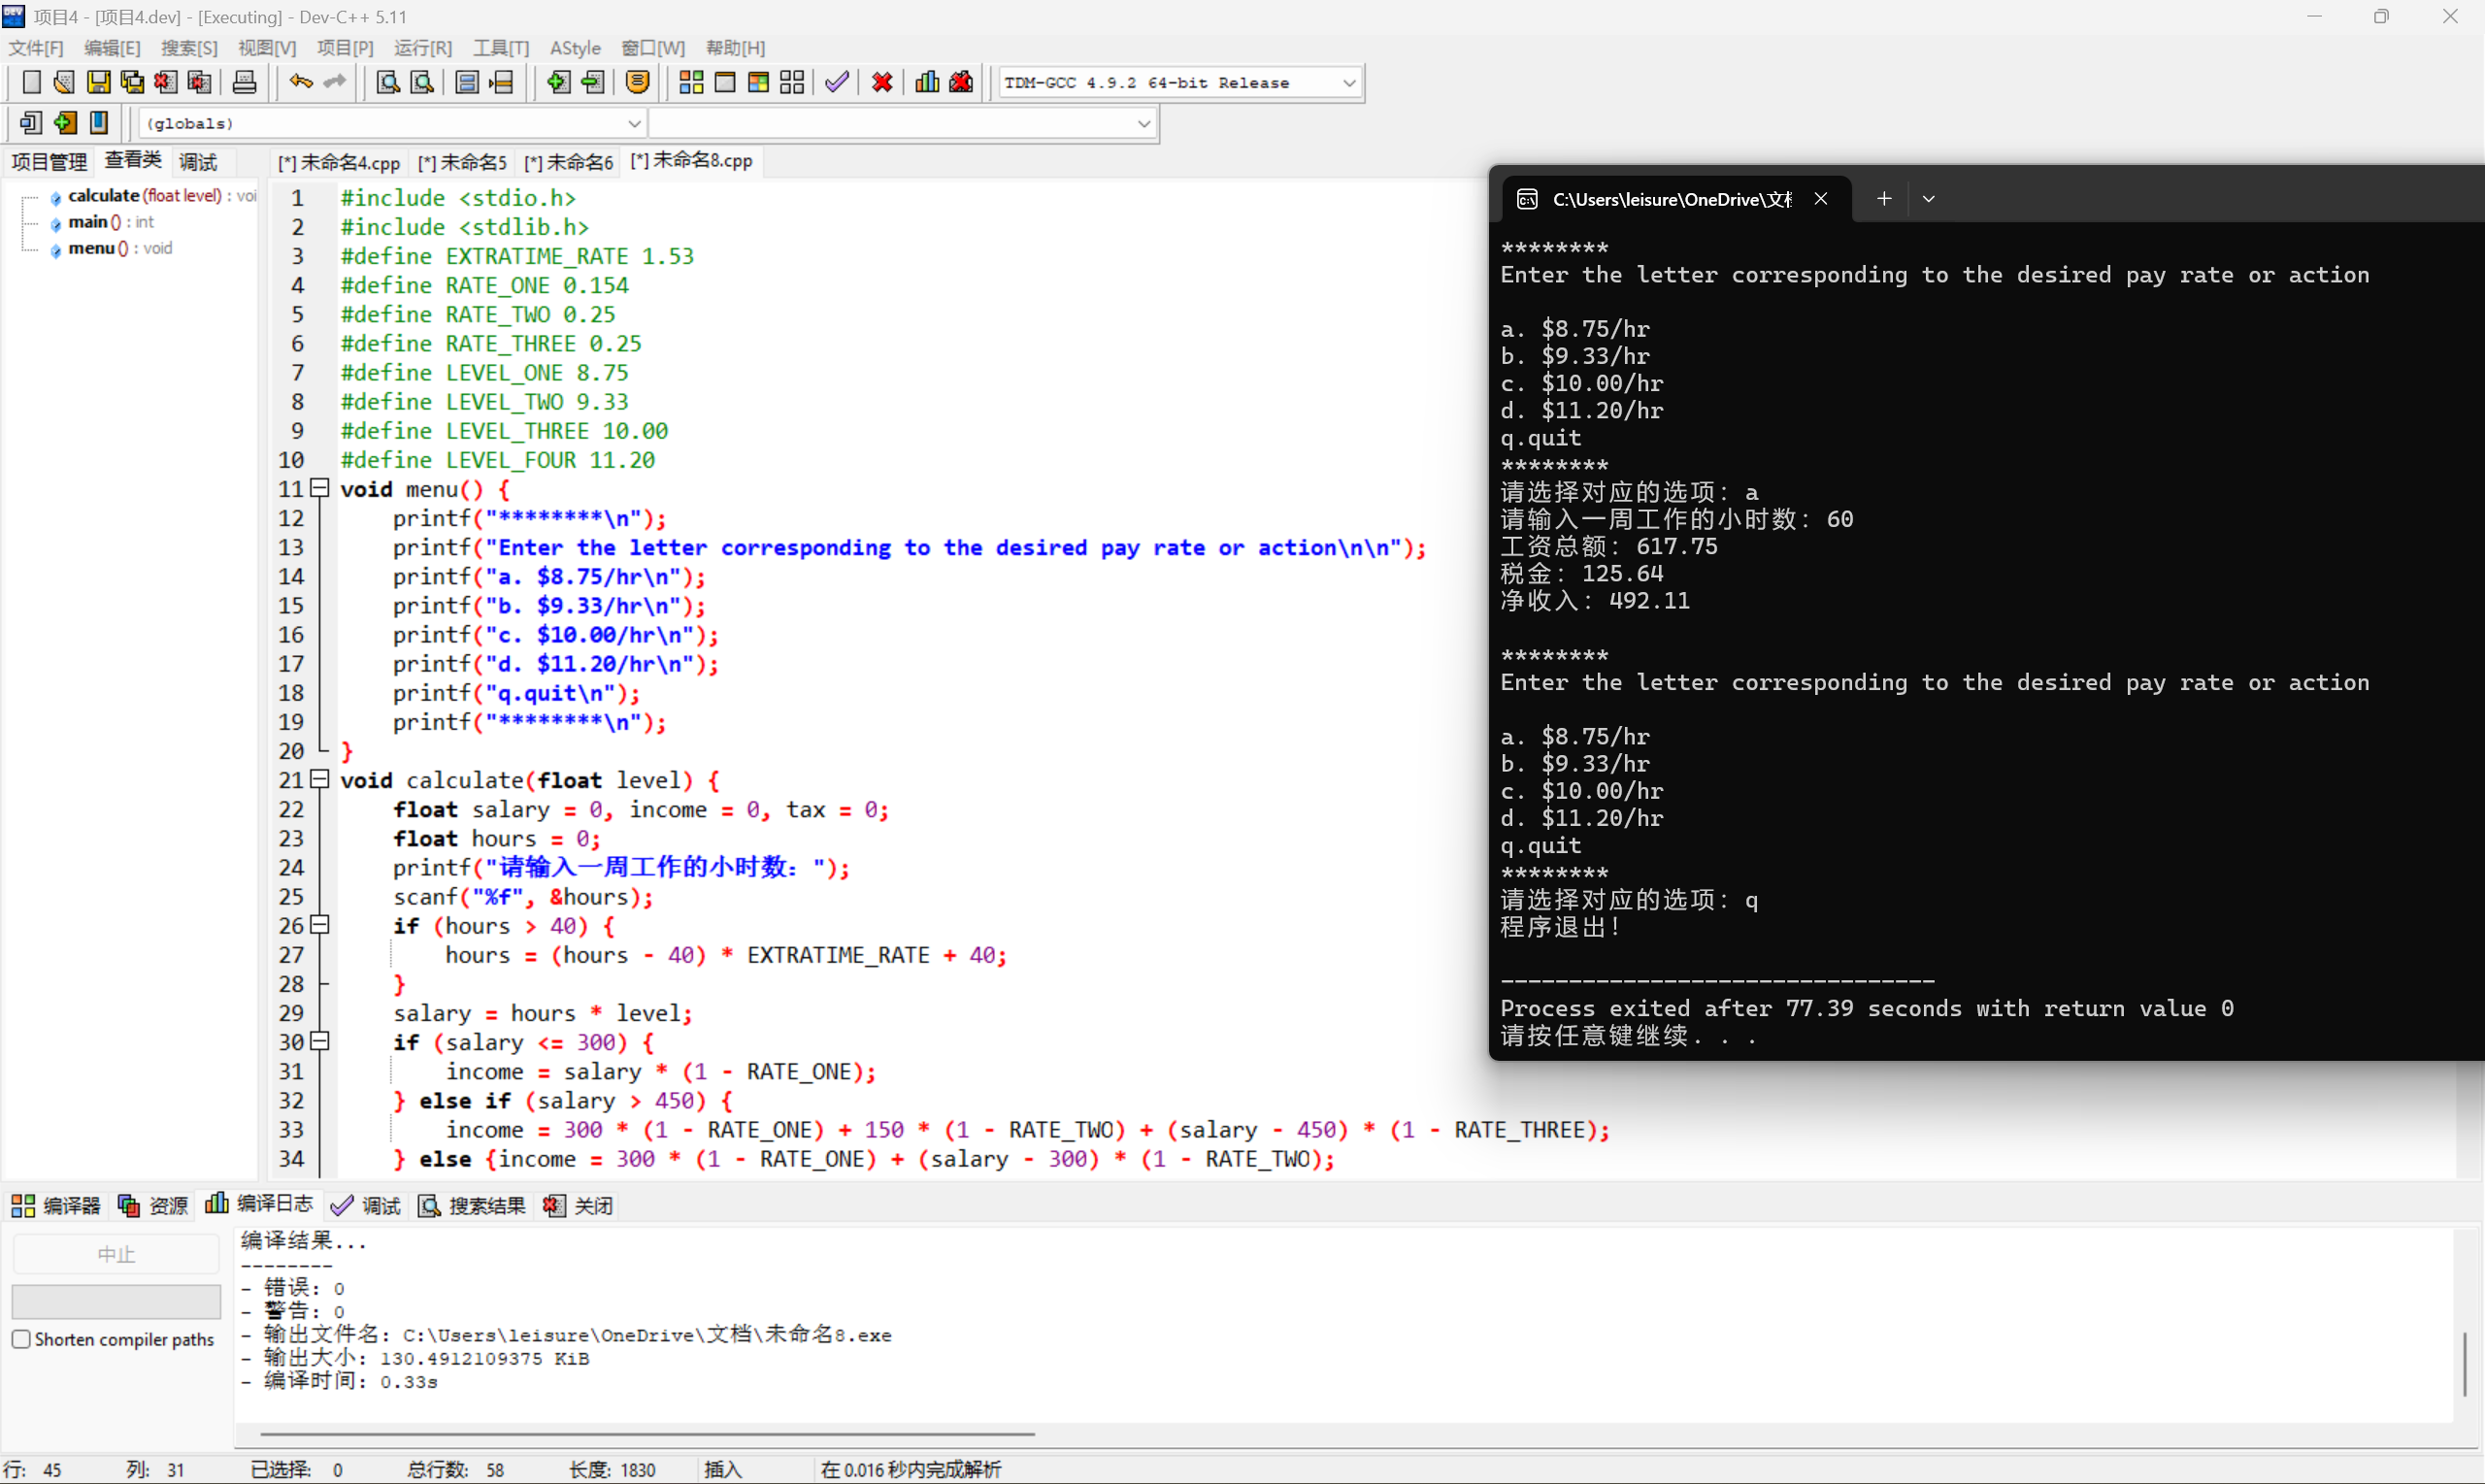The image size is (2485, 1484).
Task: Switch to the 调试 bottom panel tab
Action: pyautogui.click(x=379, y=1205)
